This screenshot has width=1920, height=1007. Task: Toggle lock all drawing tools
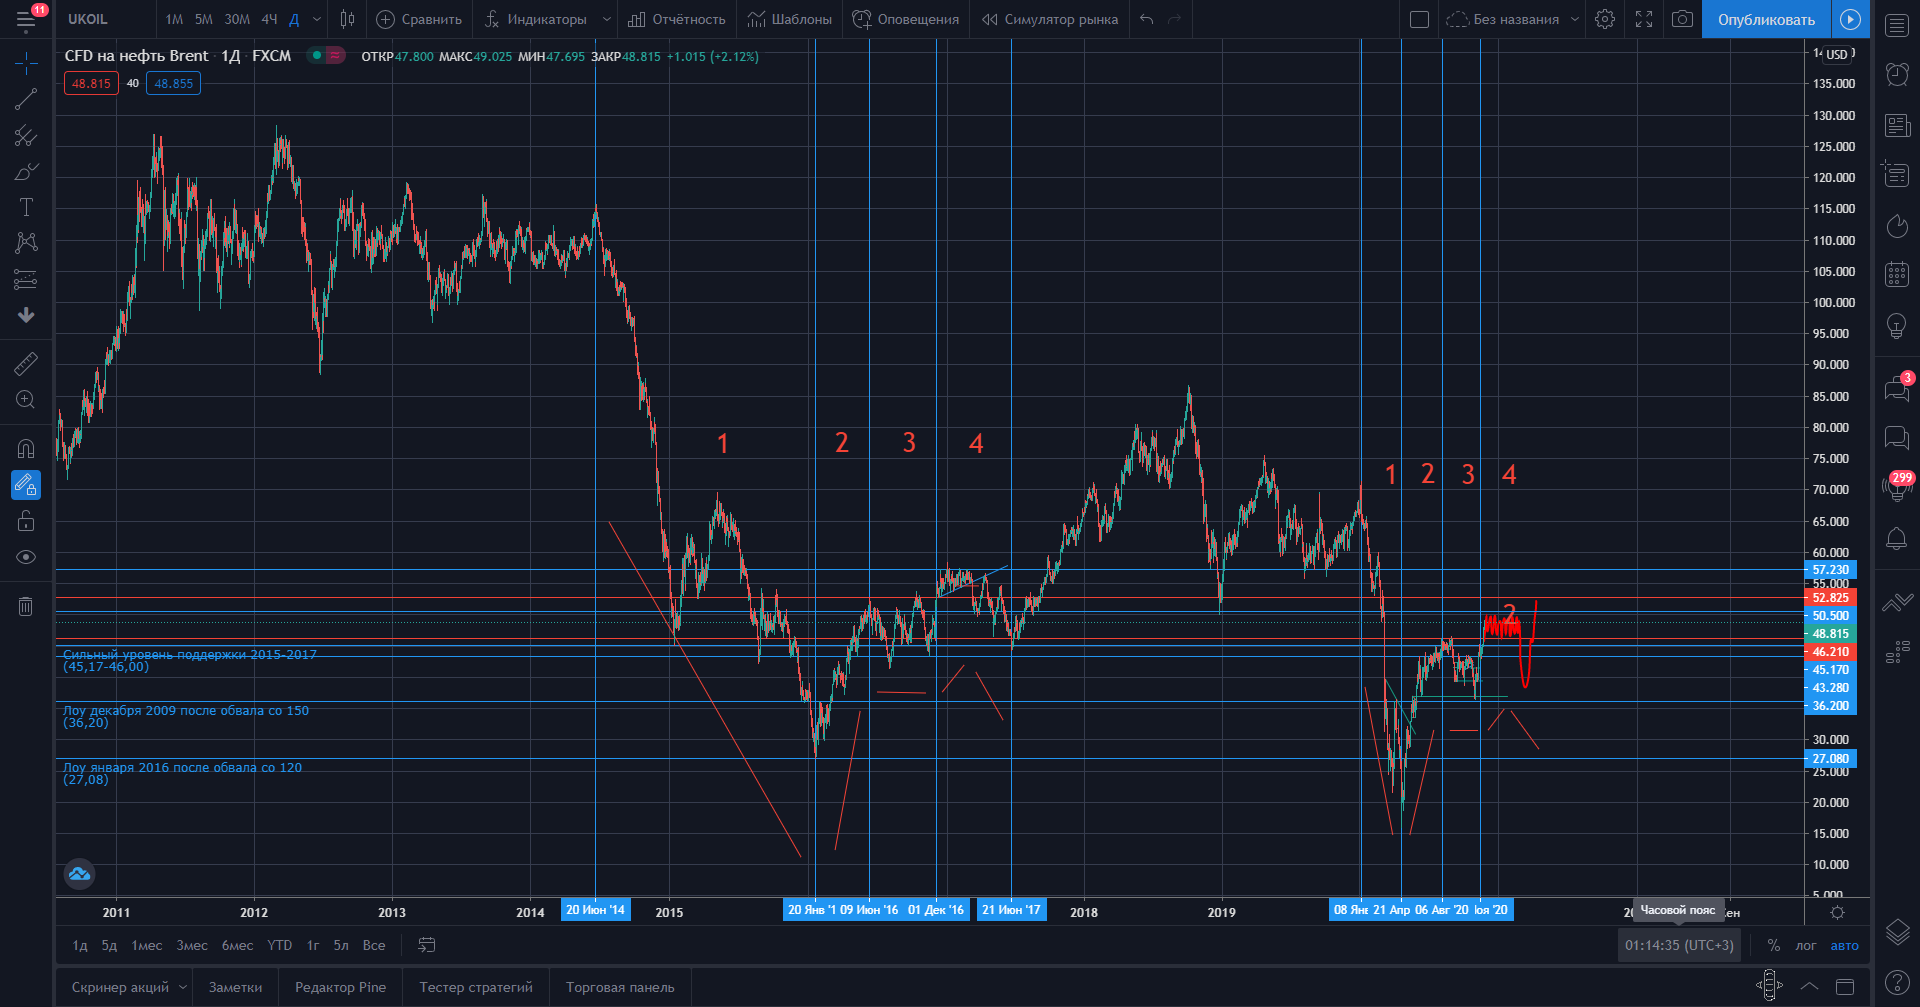coord(26,521)
